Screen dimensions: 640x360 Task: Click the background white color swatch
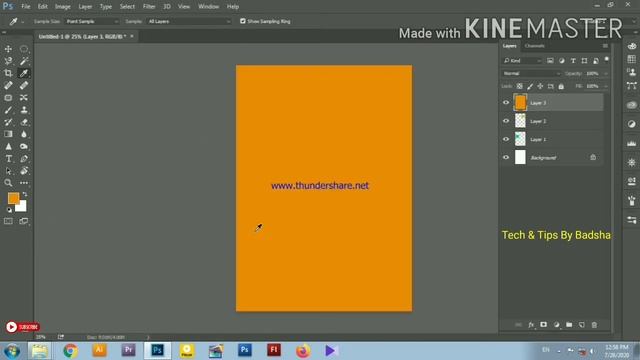(22, 207)
